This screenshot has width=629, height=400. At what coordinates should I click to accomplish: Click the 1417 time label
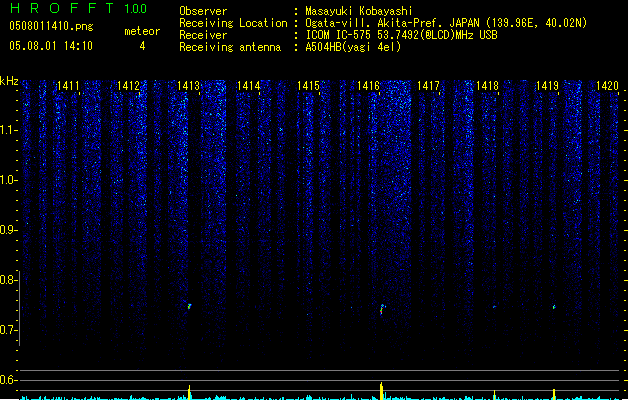pos(428,86)
